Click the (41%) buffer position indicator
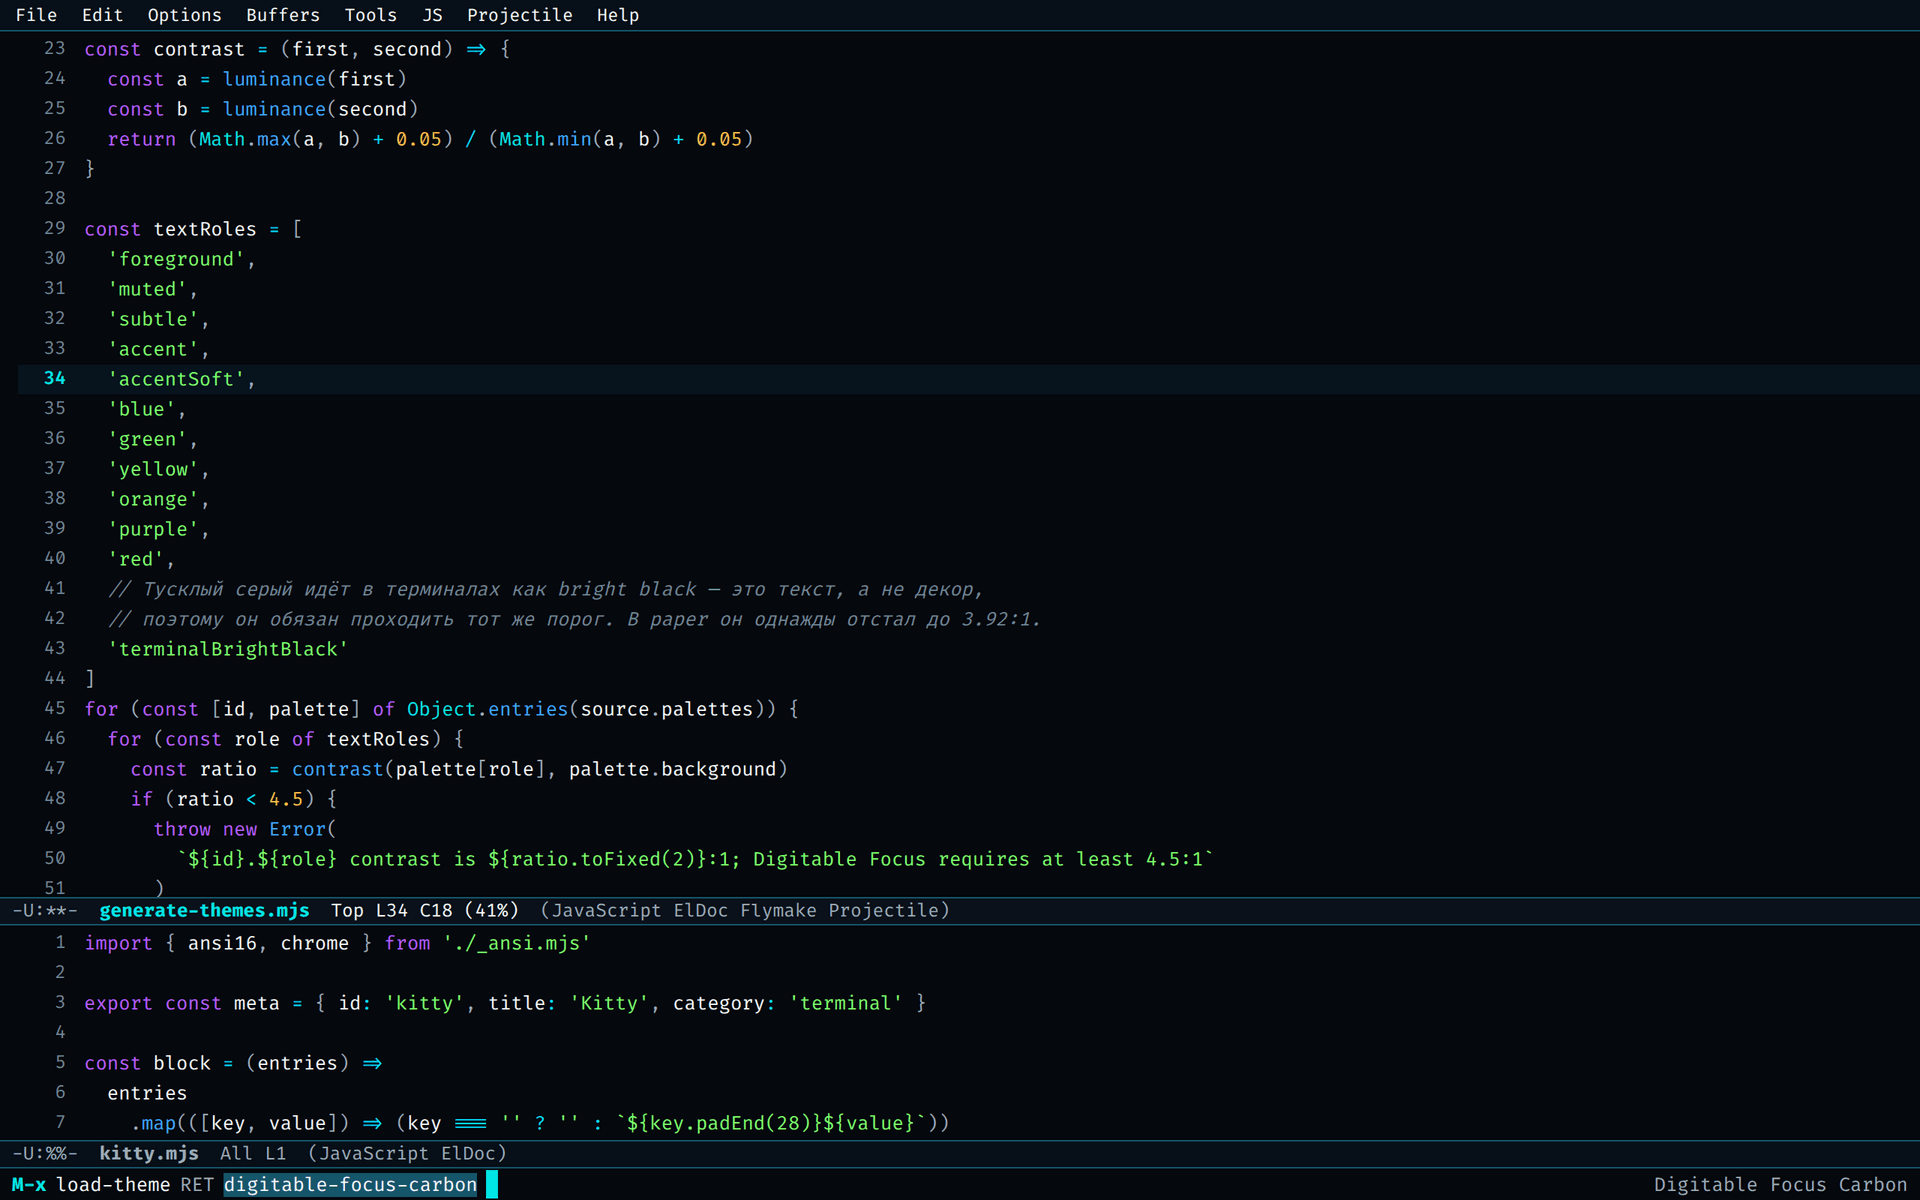Viewport: 1920px width, 1200px height. [491, 910]
